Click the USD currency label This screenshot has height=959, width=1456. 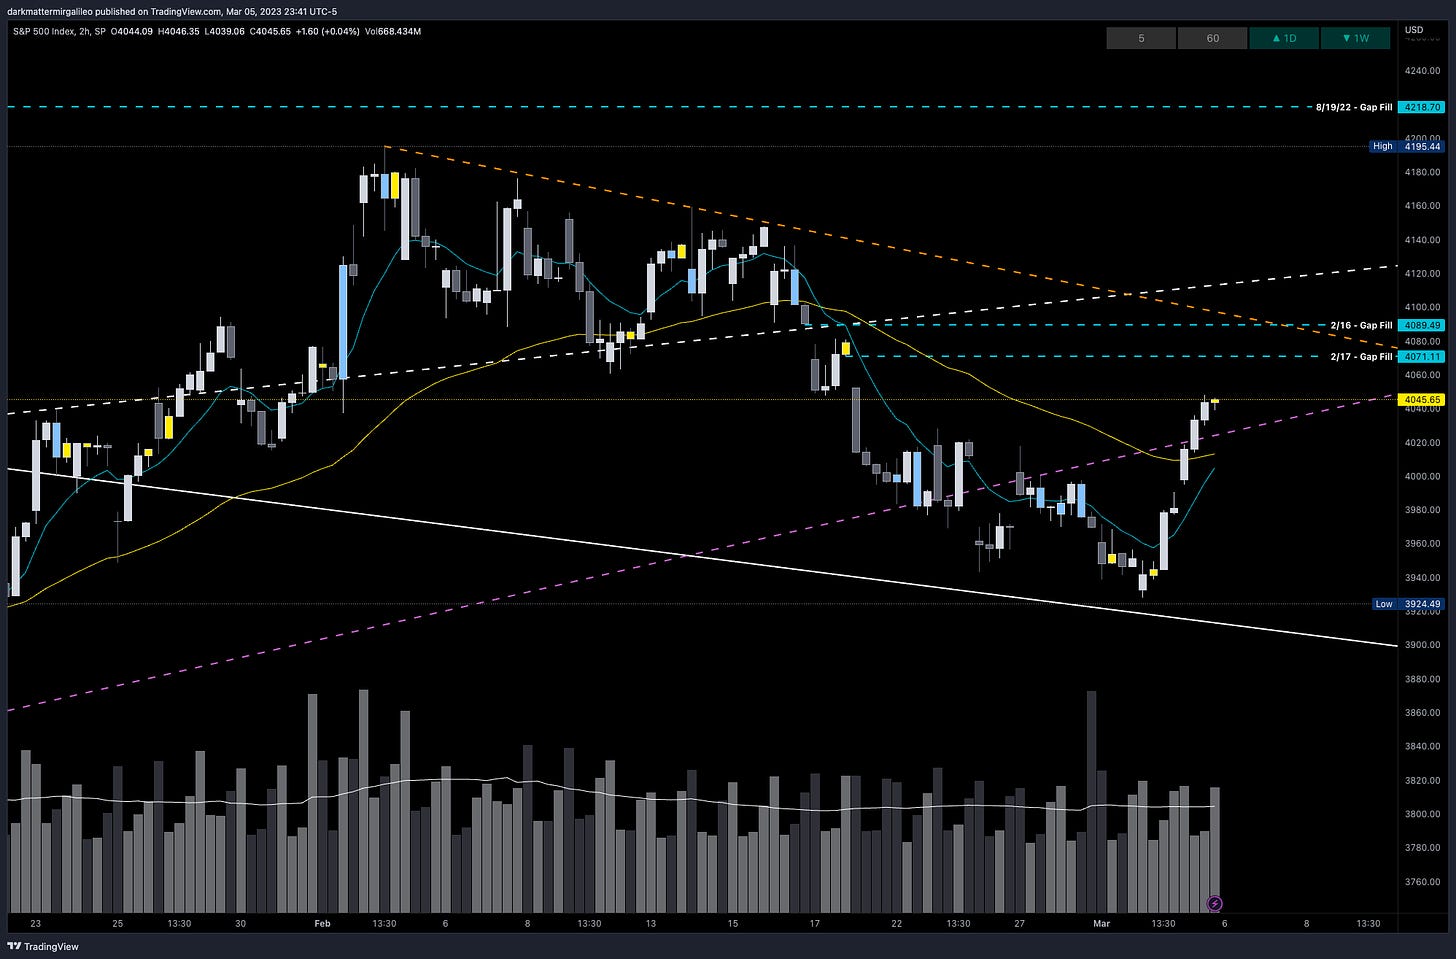1414,30
